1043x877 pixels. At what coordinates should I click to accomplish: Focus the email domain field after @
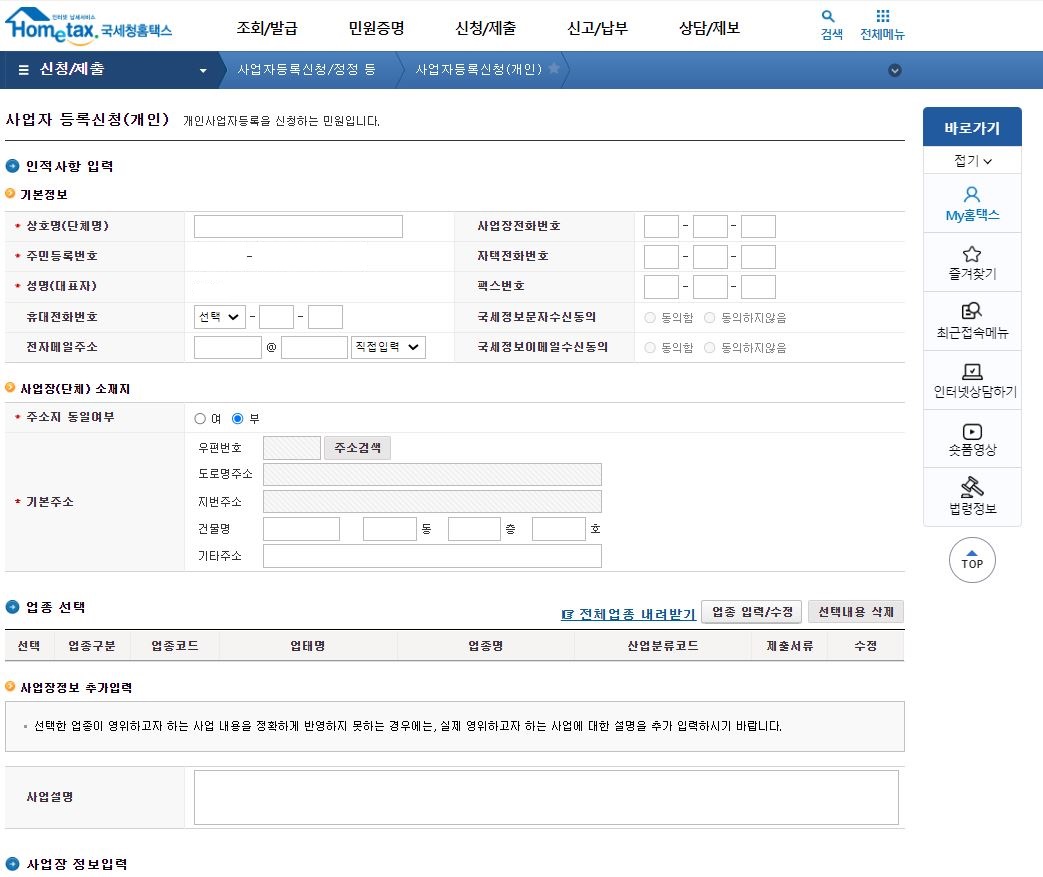pos(315,347)
